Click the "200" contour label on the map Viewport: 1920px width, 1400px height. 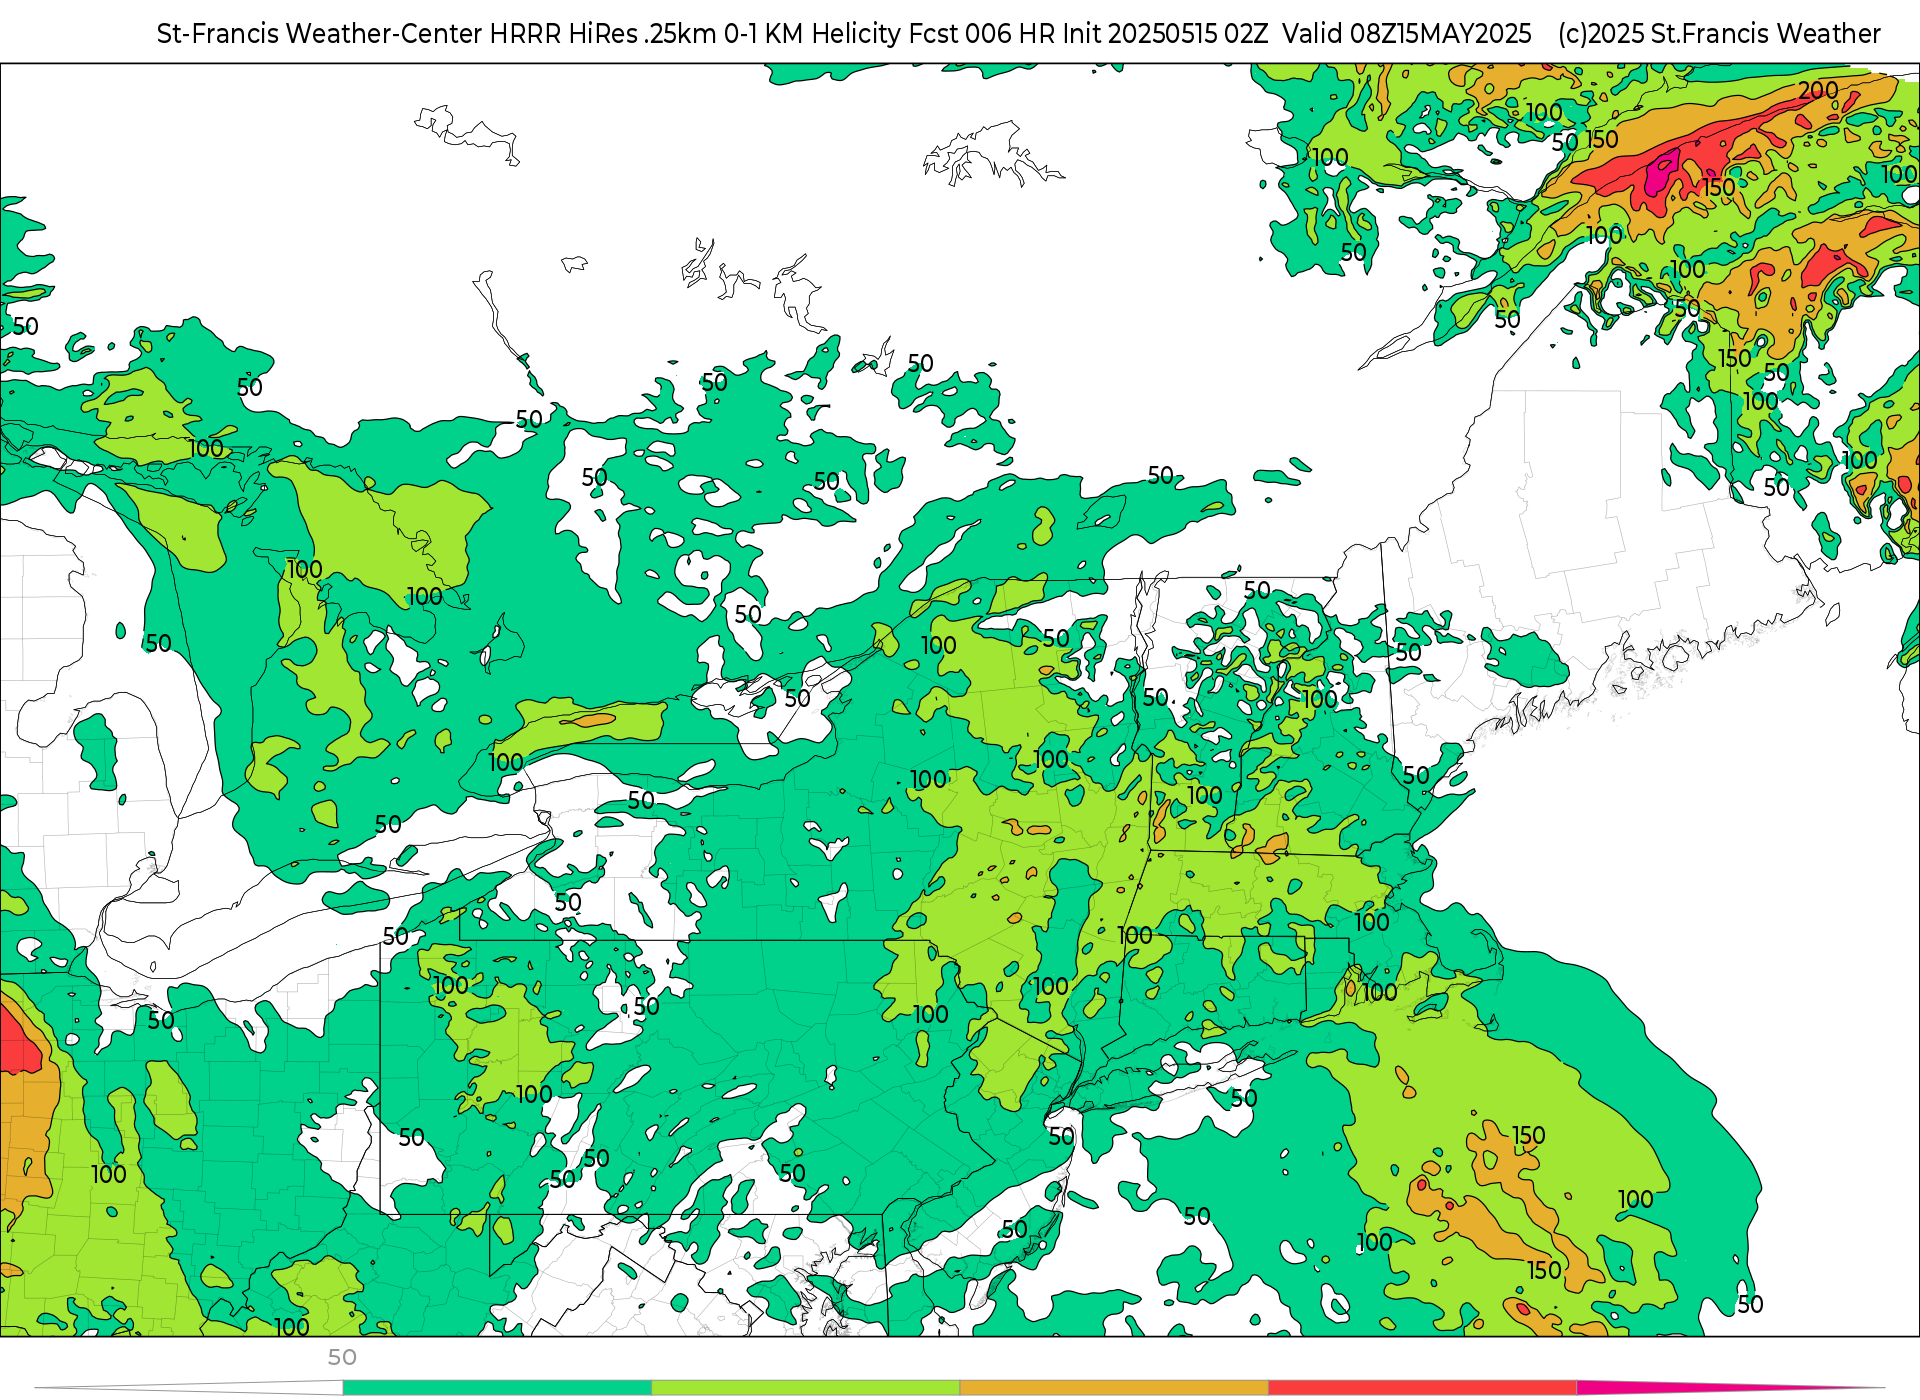[x=1818, y=91]
